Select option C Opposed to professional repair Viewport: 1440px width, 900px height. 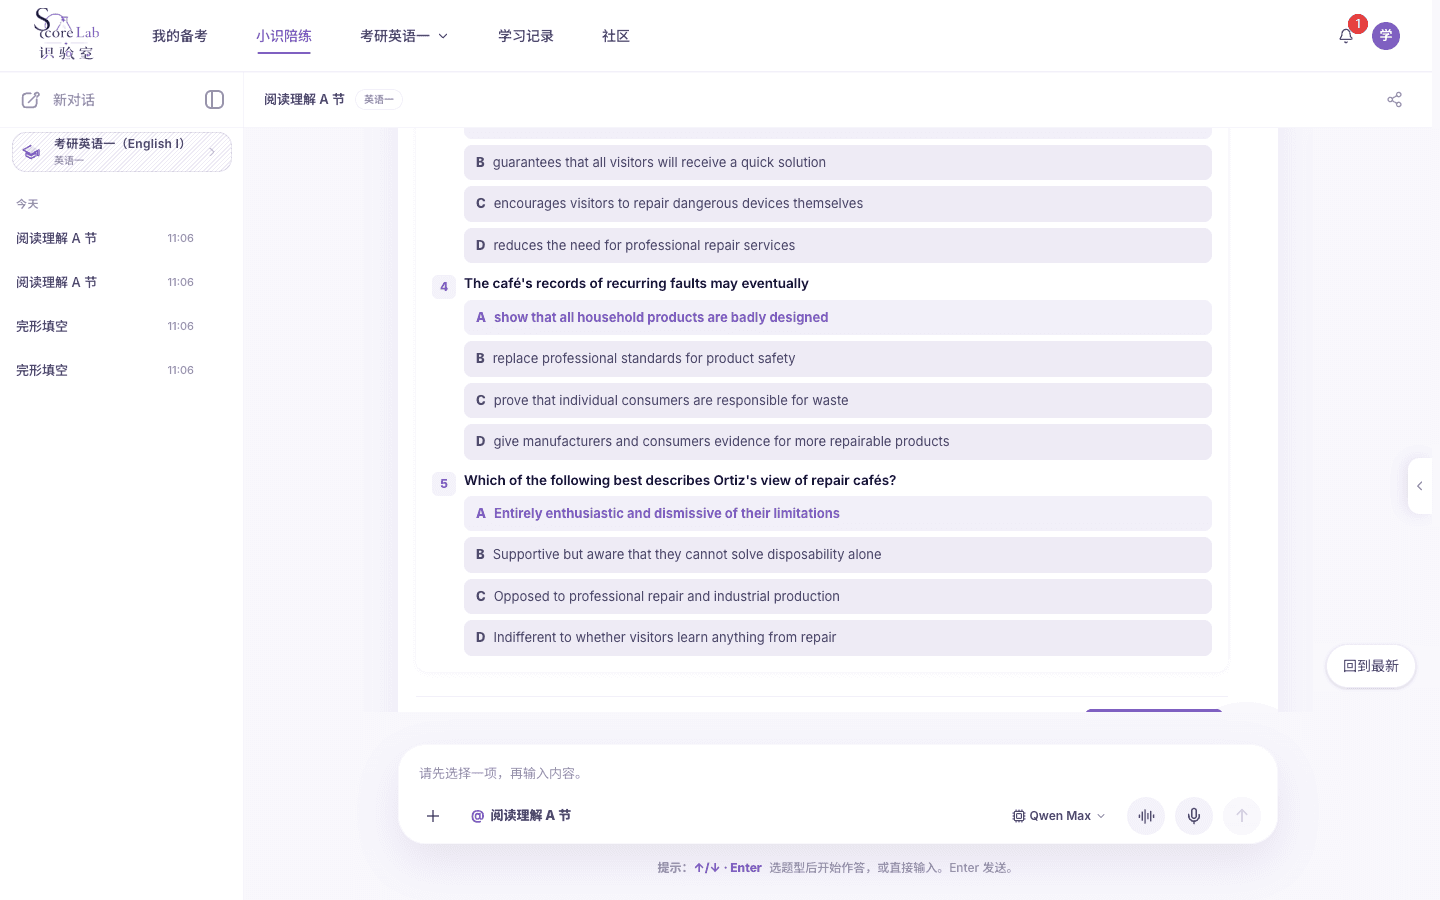[838, 597]
